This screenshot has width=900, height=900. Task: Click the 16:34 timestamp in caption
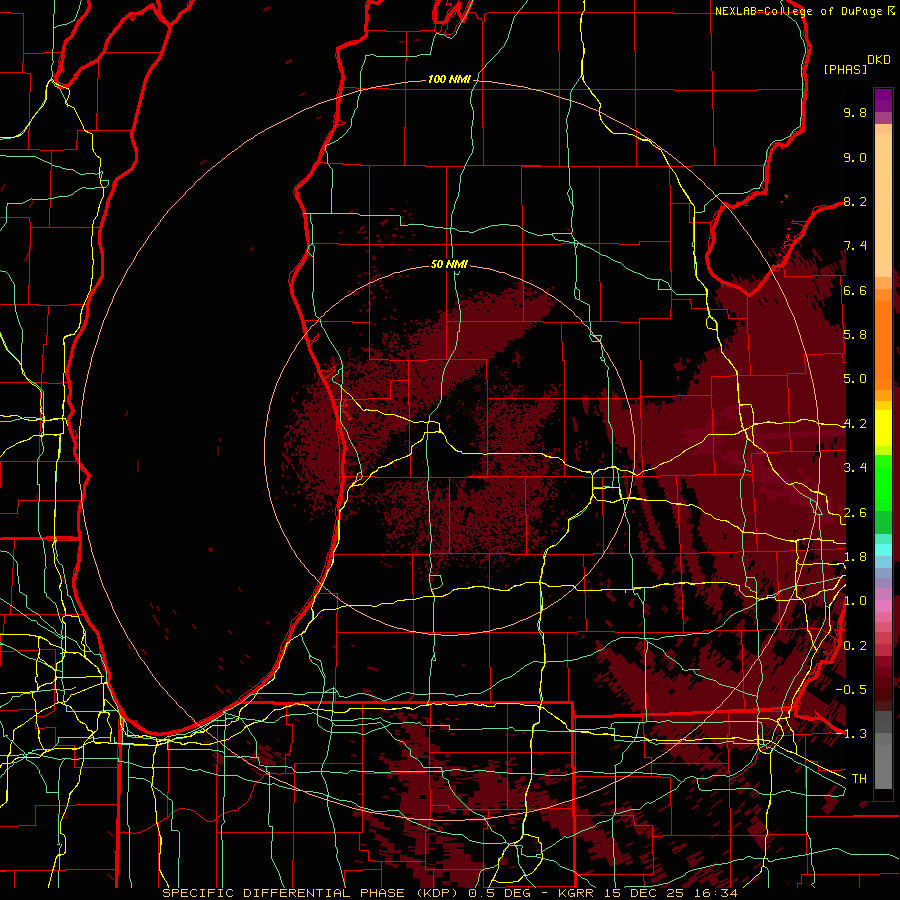point(716,893)
